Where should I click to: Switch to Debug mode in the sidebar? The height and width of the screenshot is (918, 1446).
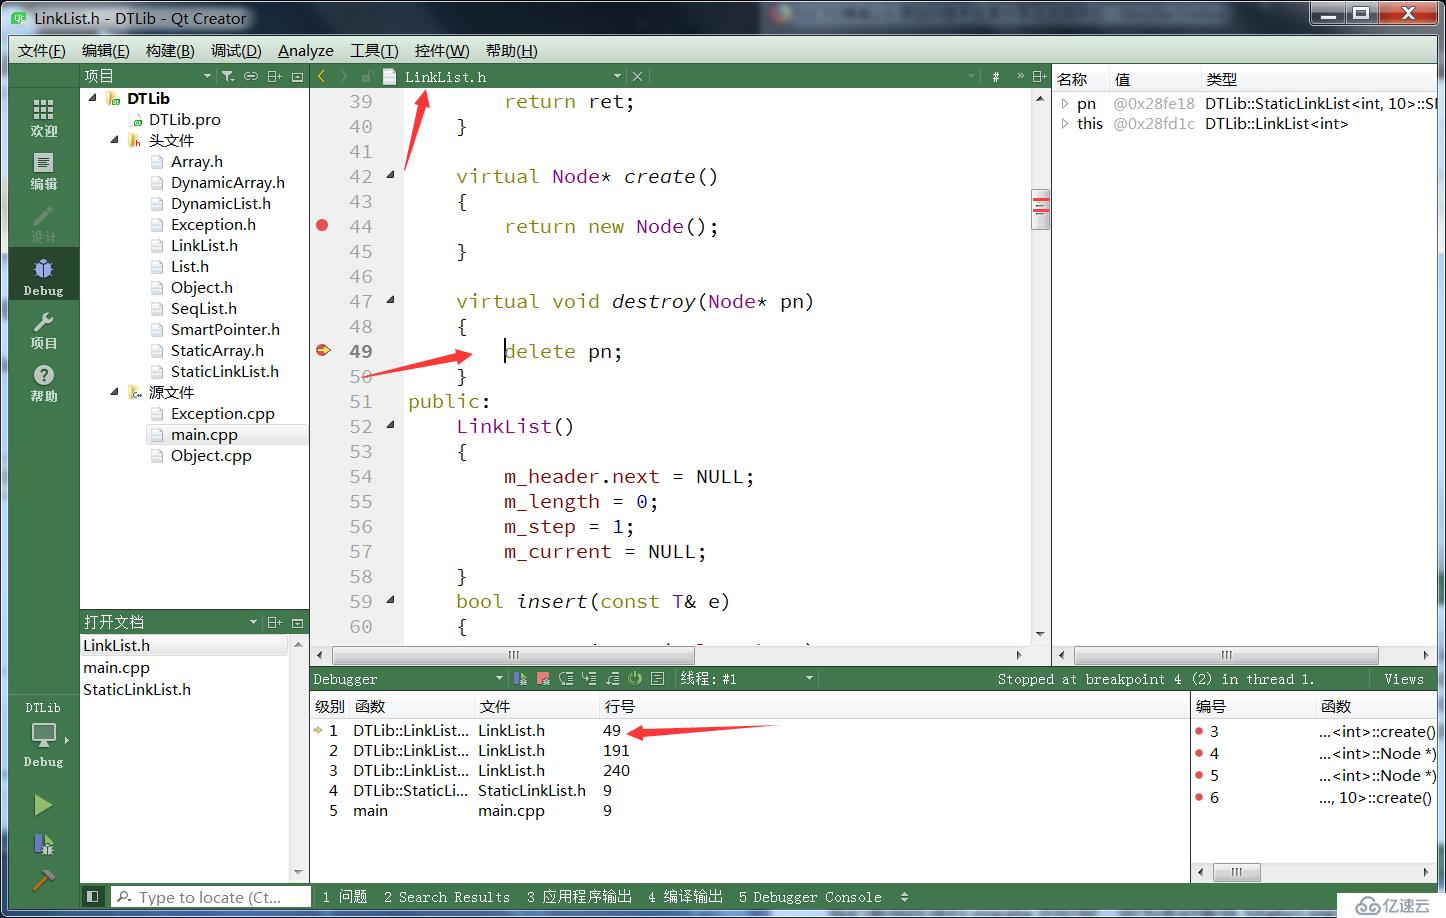coord(43,276)
